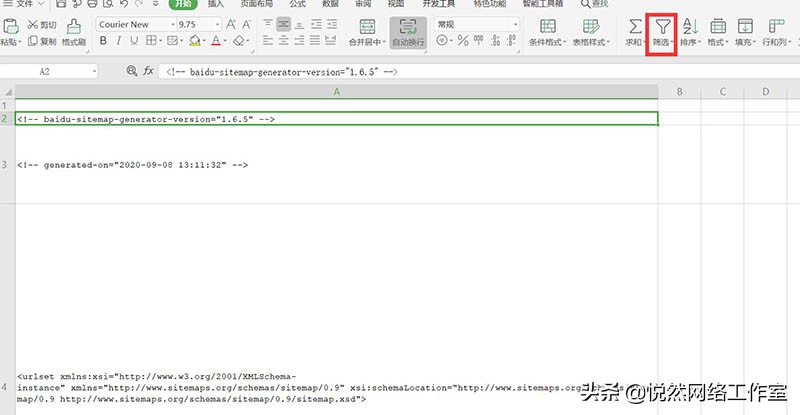Screen dimensions: 800x415
Task: Switch to the Insert (插入) tab
Action: click(216, 4)
